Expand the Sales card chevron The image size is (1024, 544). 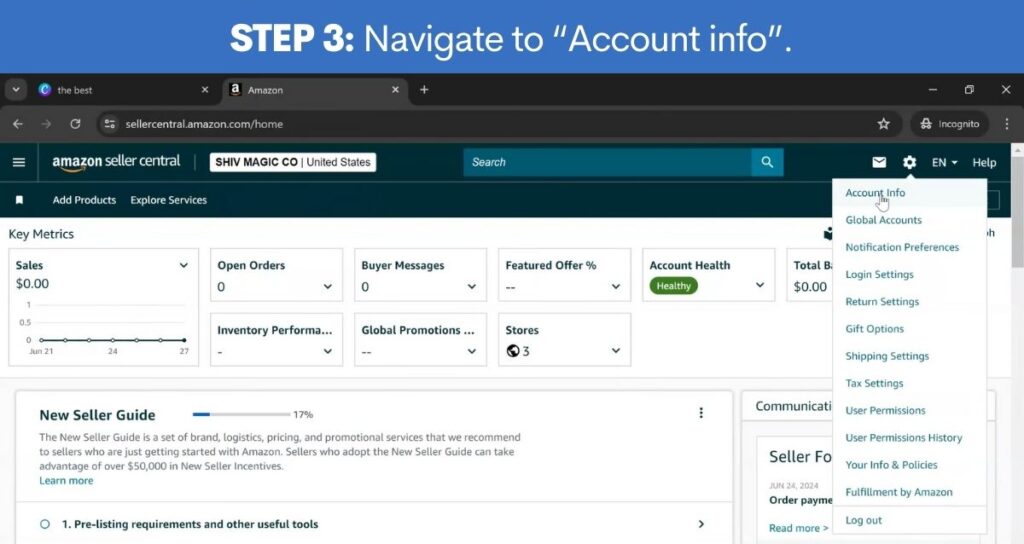(184, 265)
